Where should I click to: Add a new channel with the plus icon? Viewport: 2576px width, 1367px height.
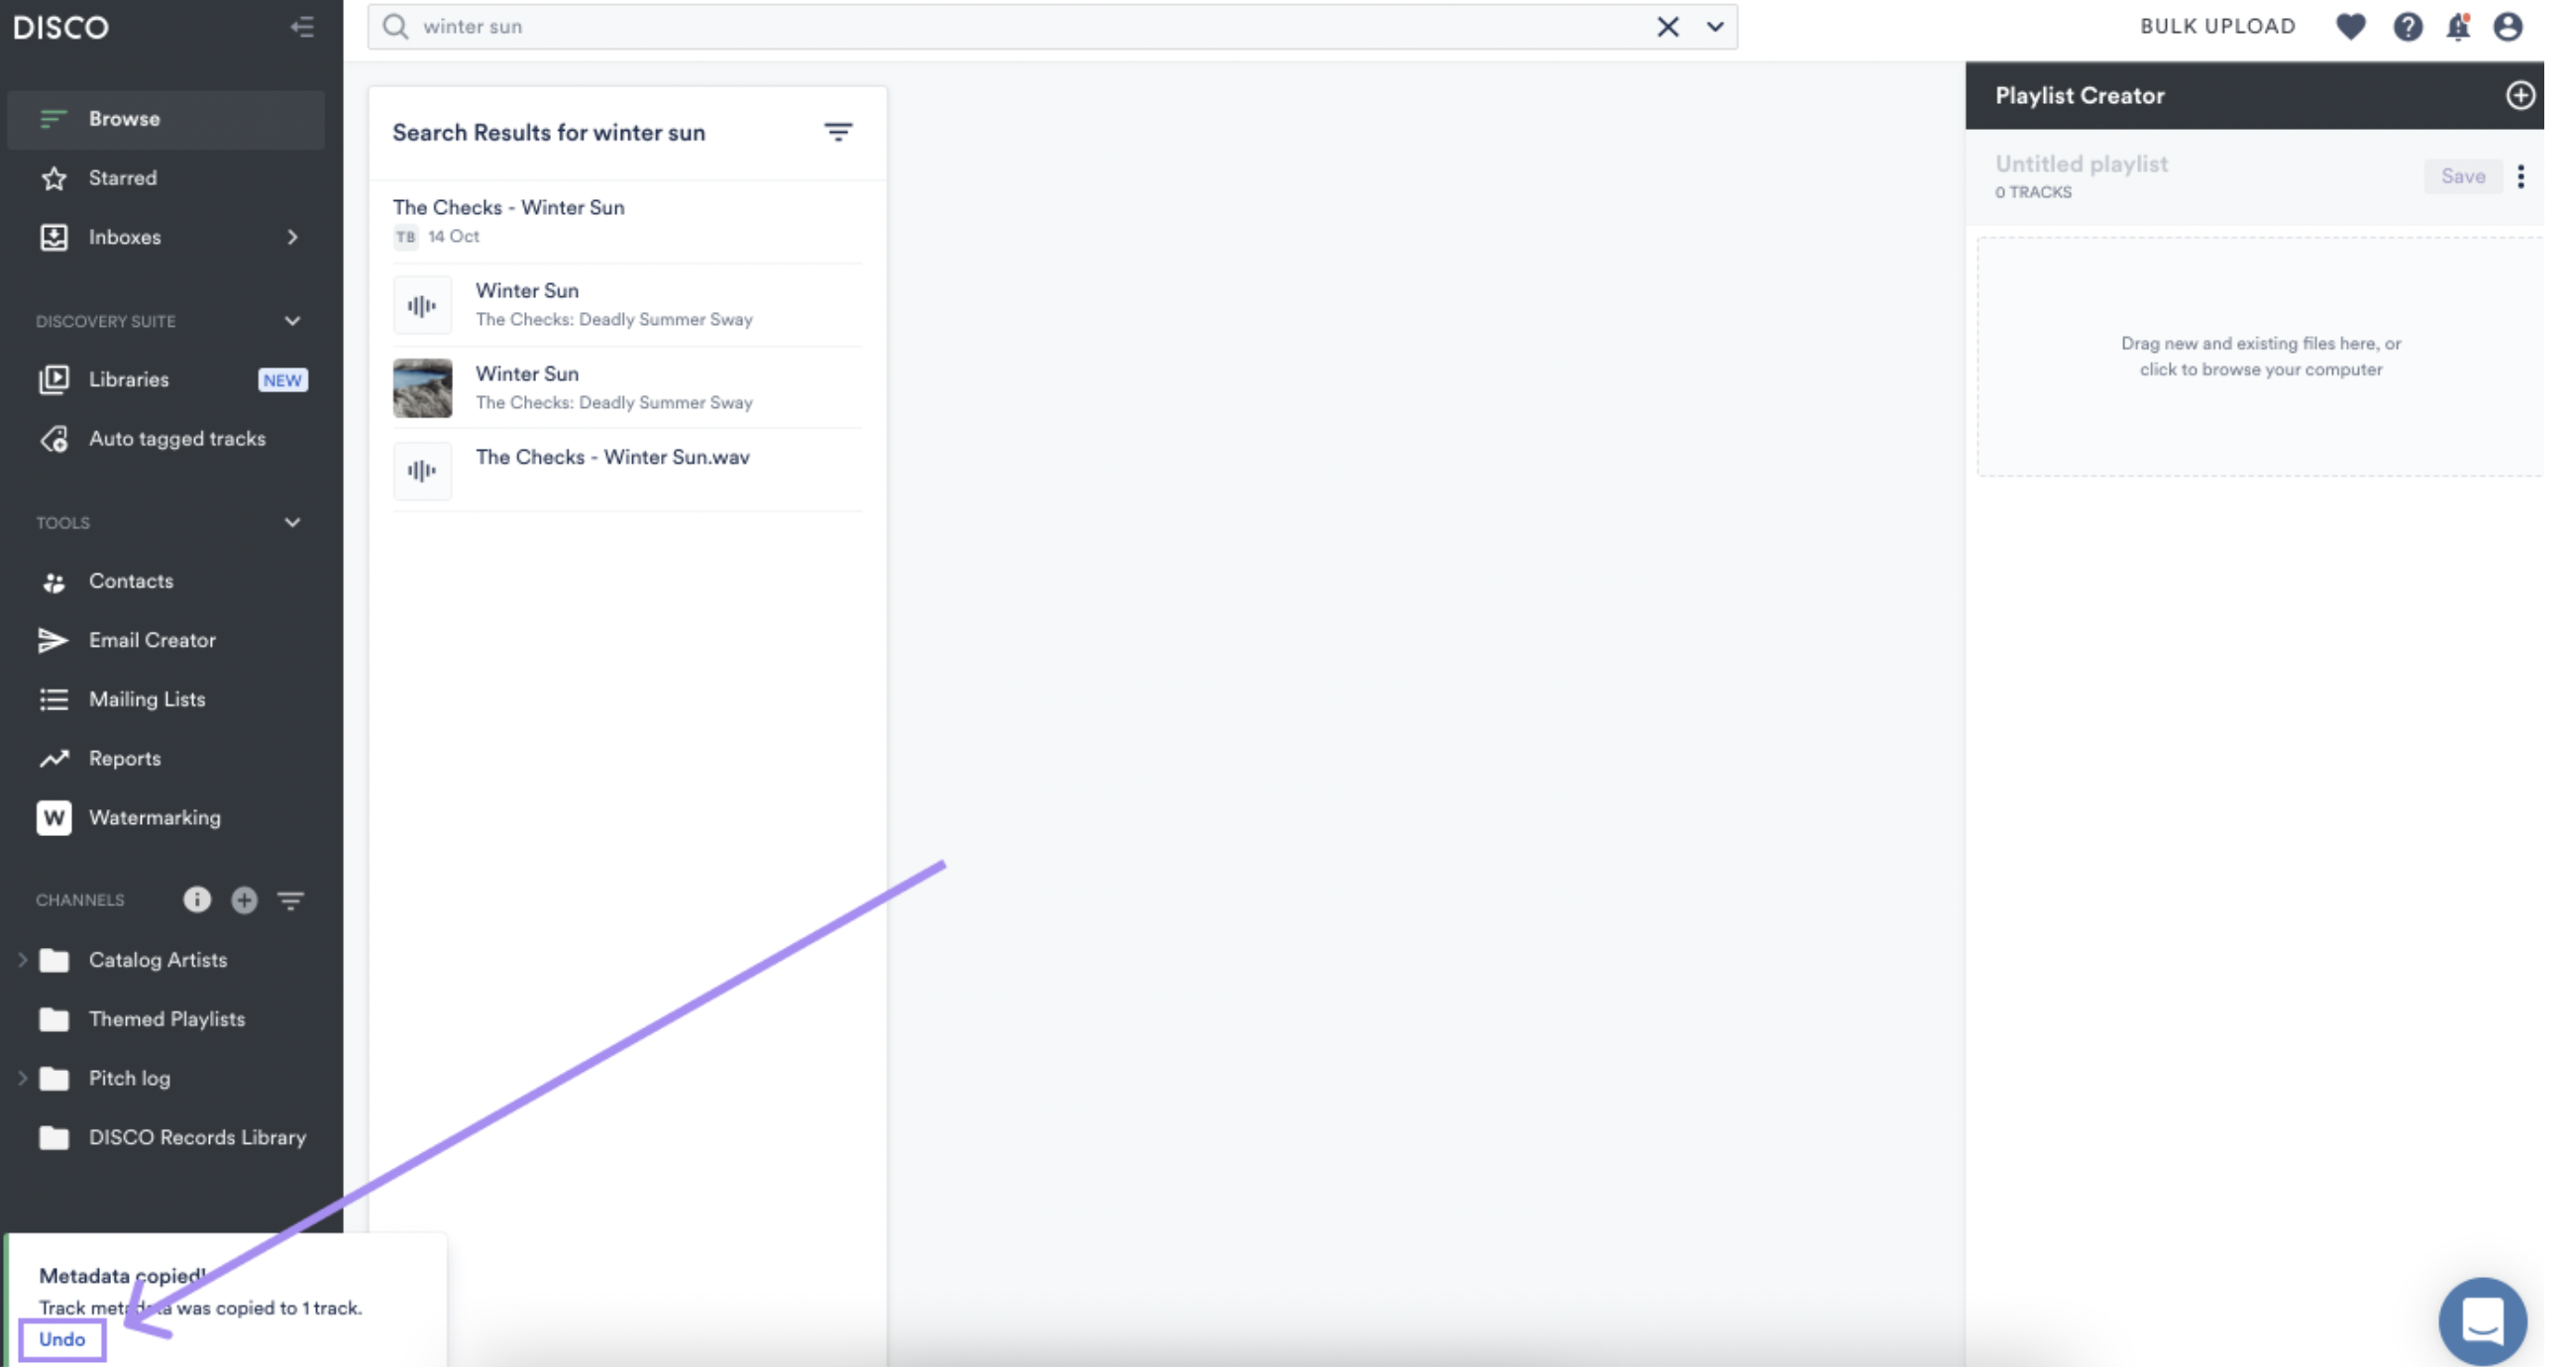[244, 900]
